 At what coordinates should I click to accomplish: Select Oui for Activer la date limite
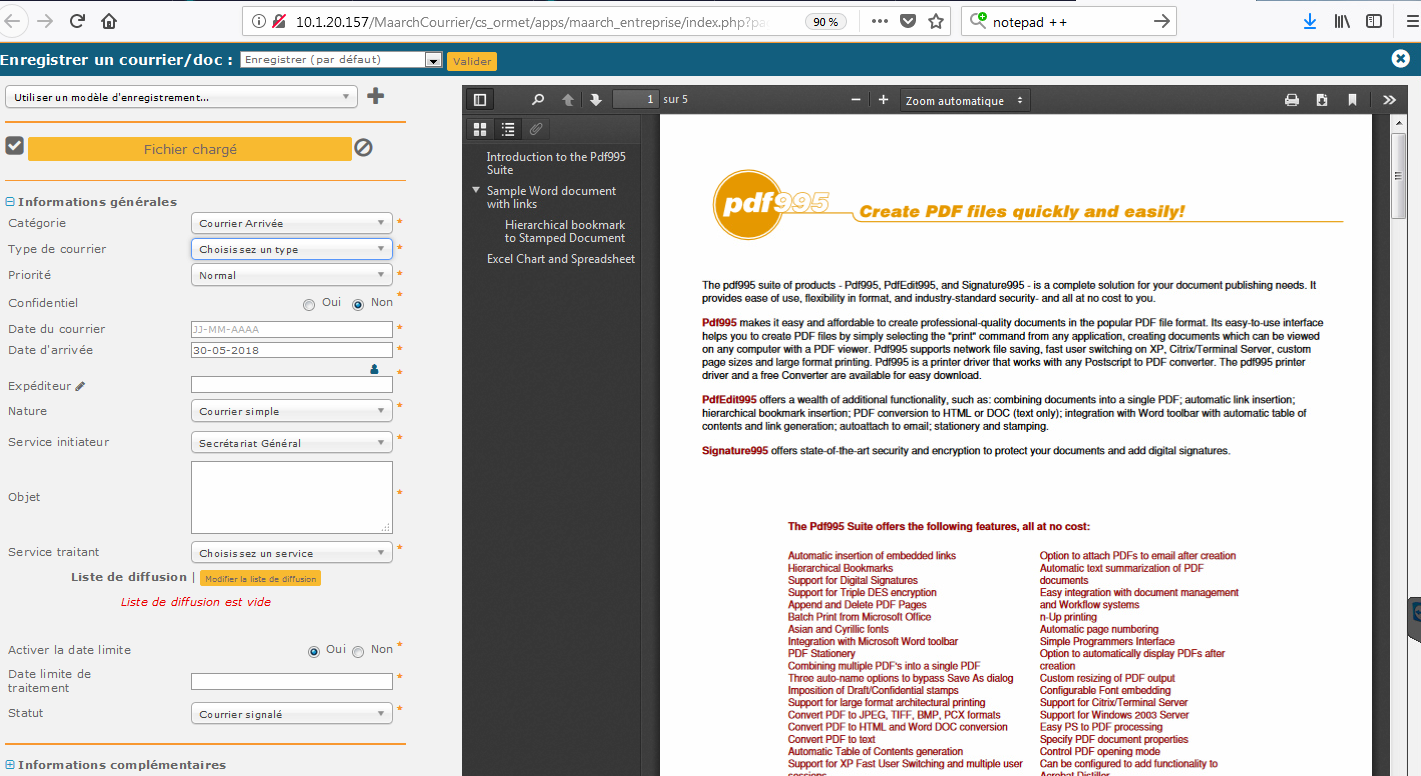pyautogui.click(x=314, y=651)
